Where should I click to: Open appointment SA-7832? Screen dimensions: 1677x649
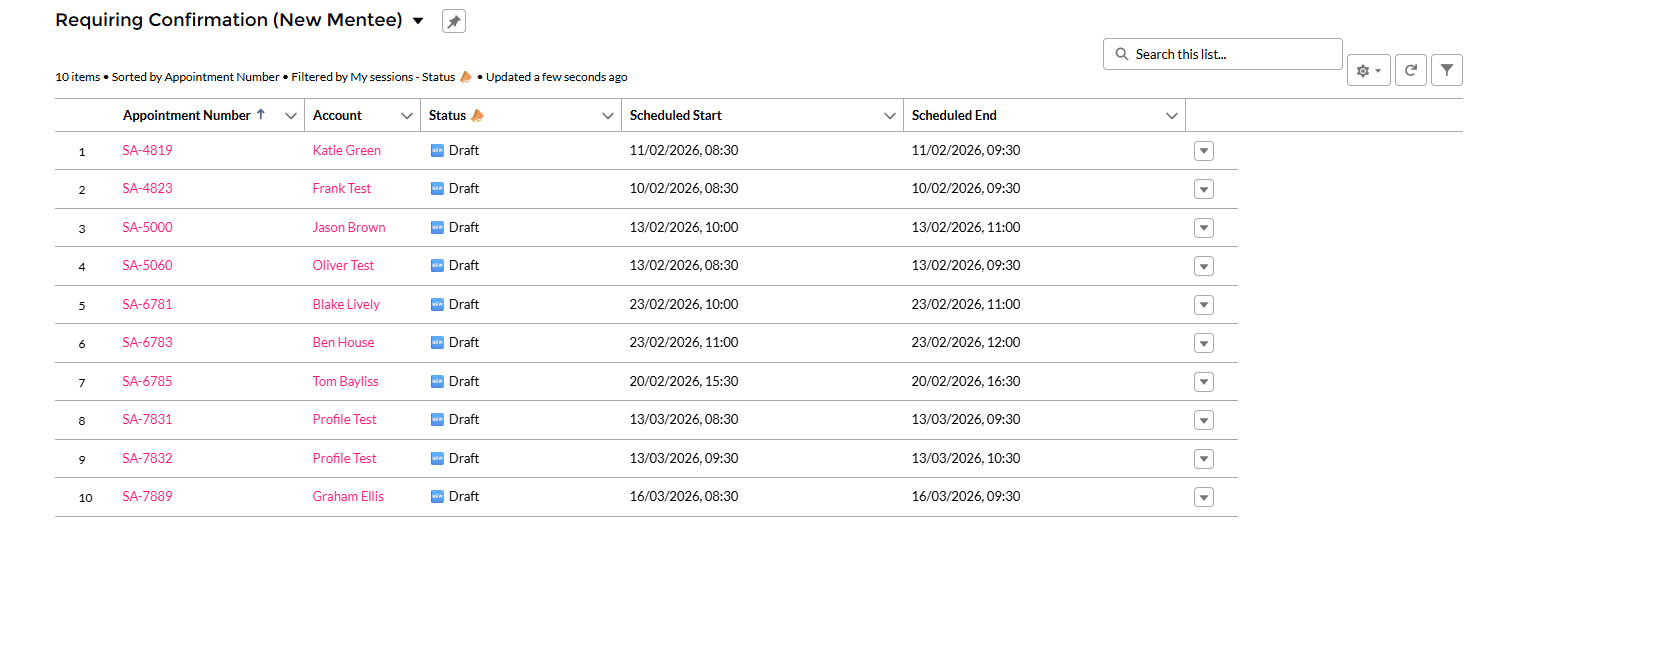[147, 458]
